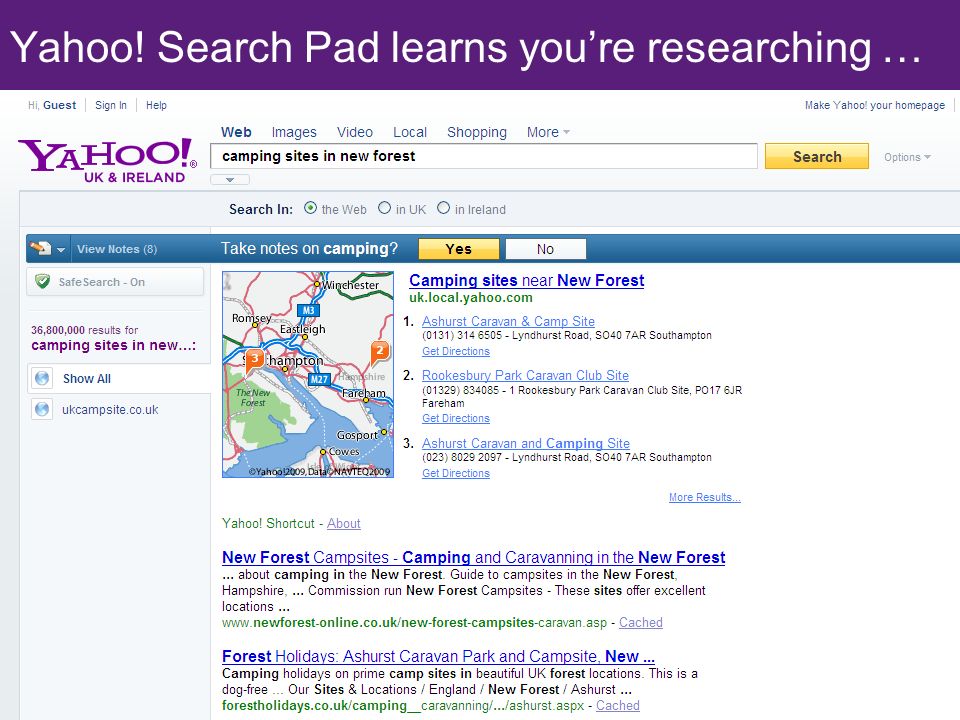960x720 pixels.
Task: Get Directions for Rookesbury Park Caravan Club
Action: 456,418
